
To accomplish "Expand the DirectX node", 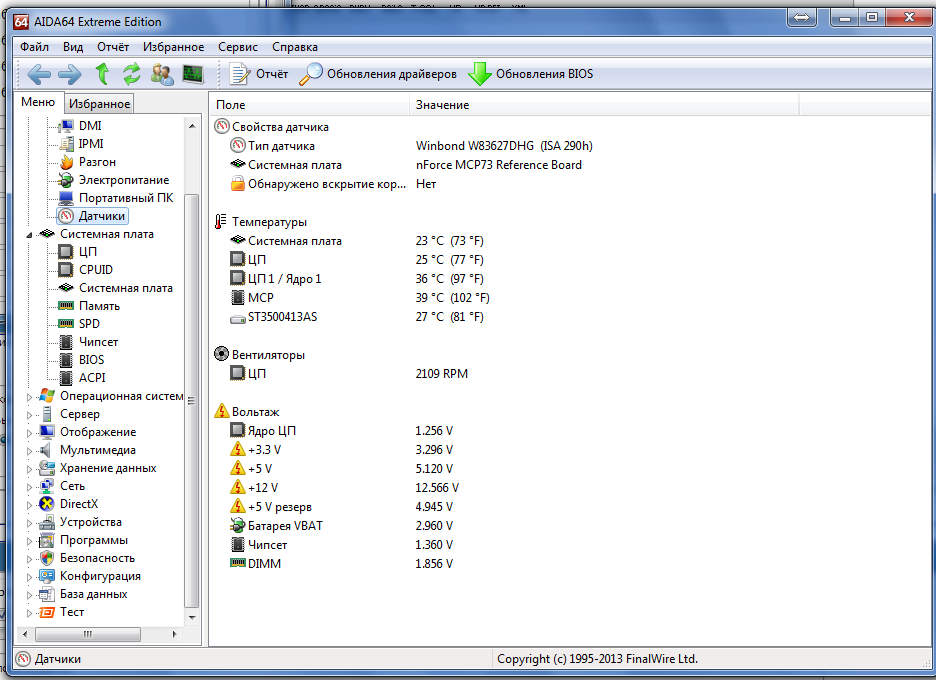I will [x=29, y=504].
